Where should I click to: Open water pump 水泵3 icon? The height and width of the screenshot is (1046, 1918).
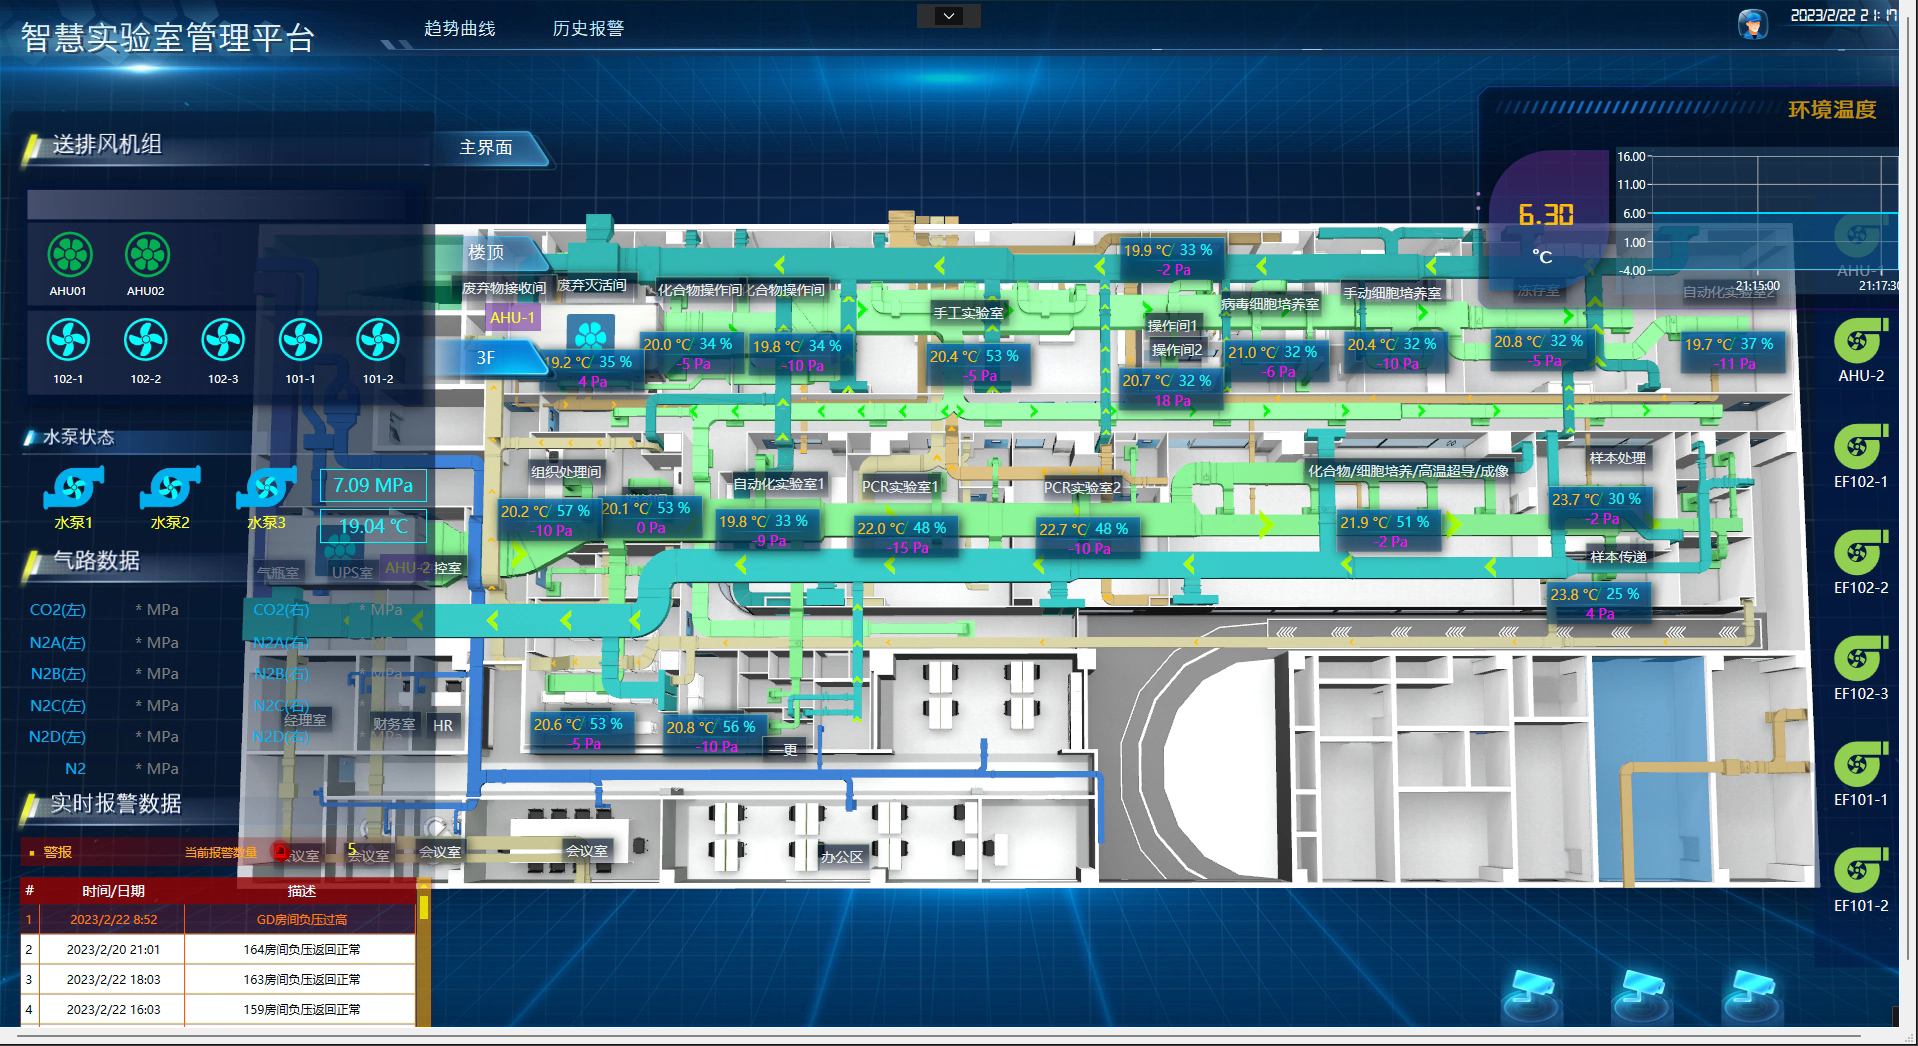click(x=266, y=488)
